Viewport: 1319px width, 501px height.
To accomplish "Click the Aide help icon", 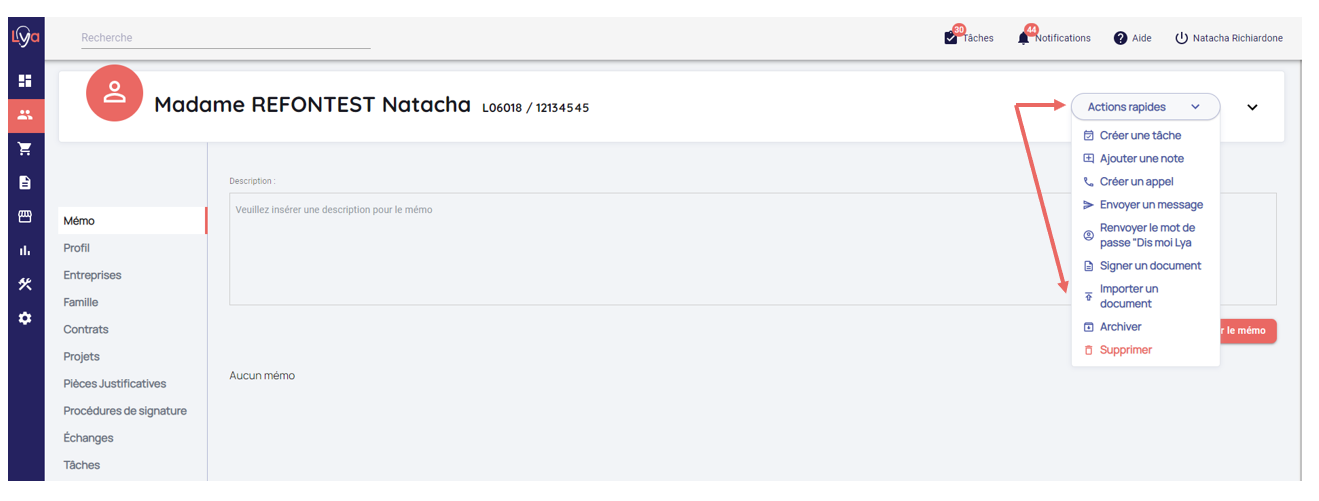I will click(1121, 38).
